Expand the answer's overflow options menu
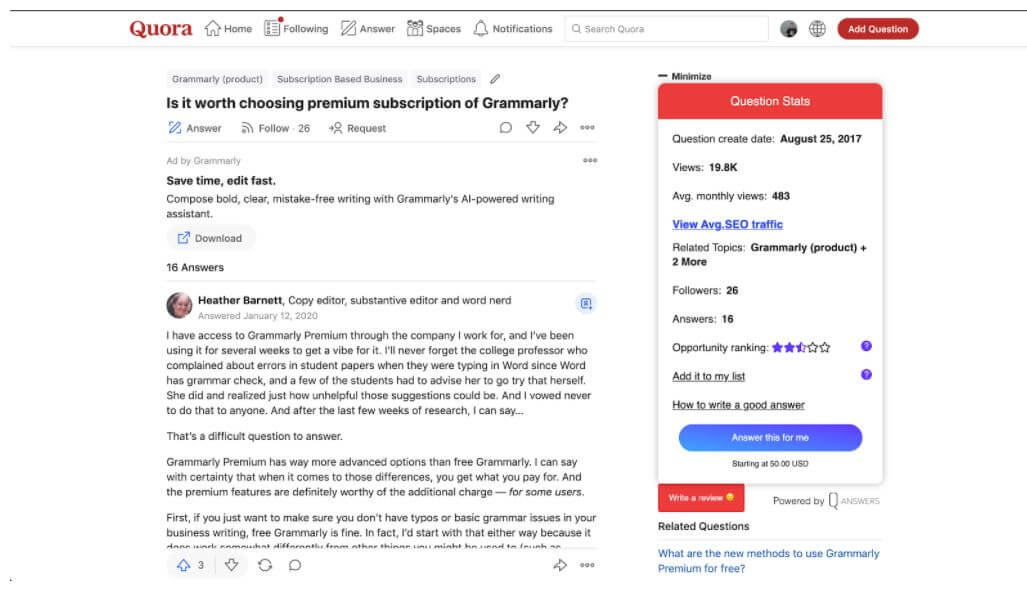The width and height of the screenshot is (1027, 598). (x=586, y=565)
